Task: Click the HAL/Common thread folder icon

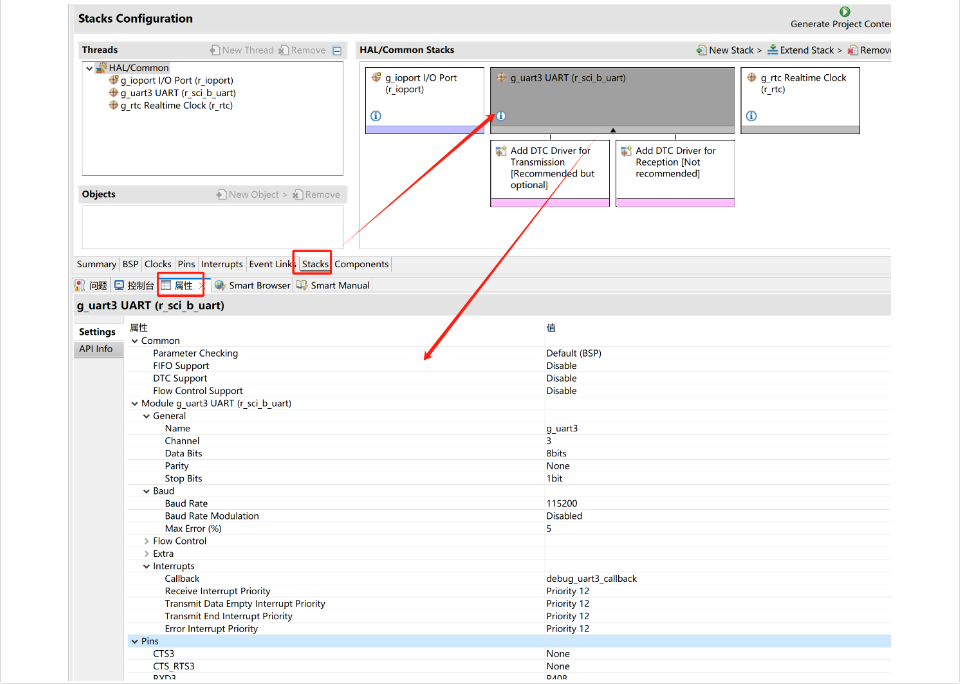Action: (102, 67)
